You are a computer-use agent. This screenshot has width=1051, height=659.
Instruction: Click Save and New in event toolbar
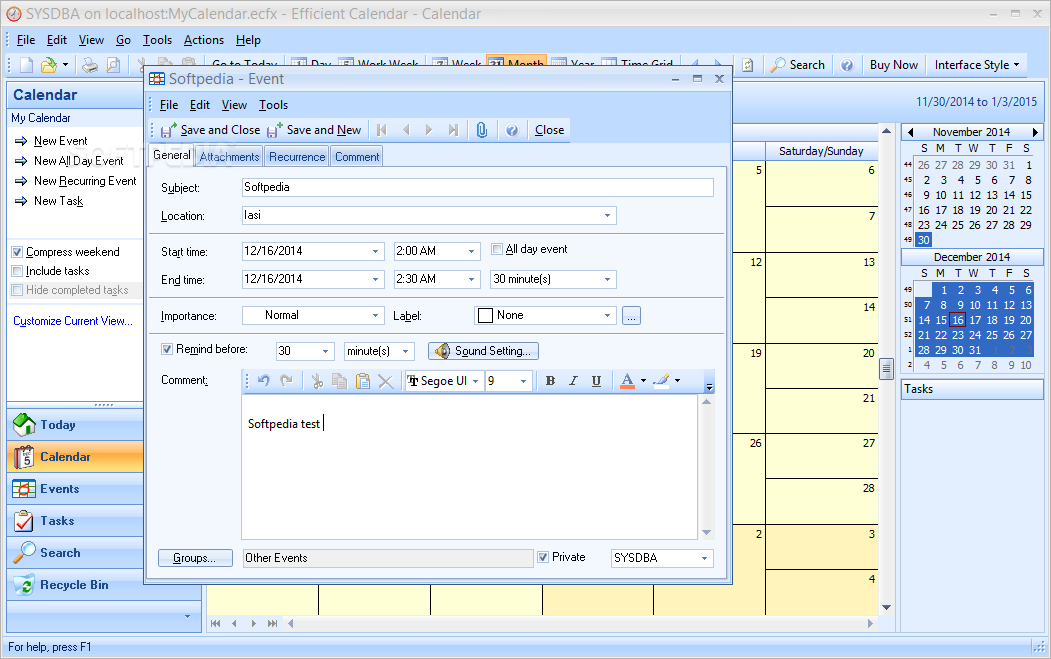click(x=314, y=130)
